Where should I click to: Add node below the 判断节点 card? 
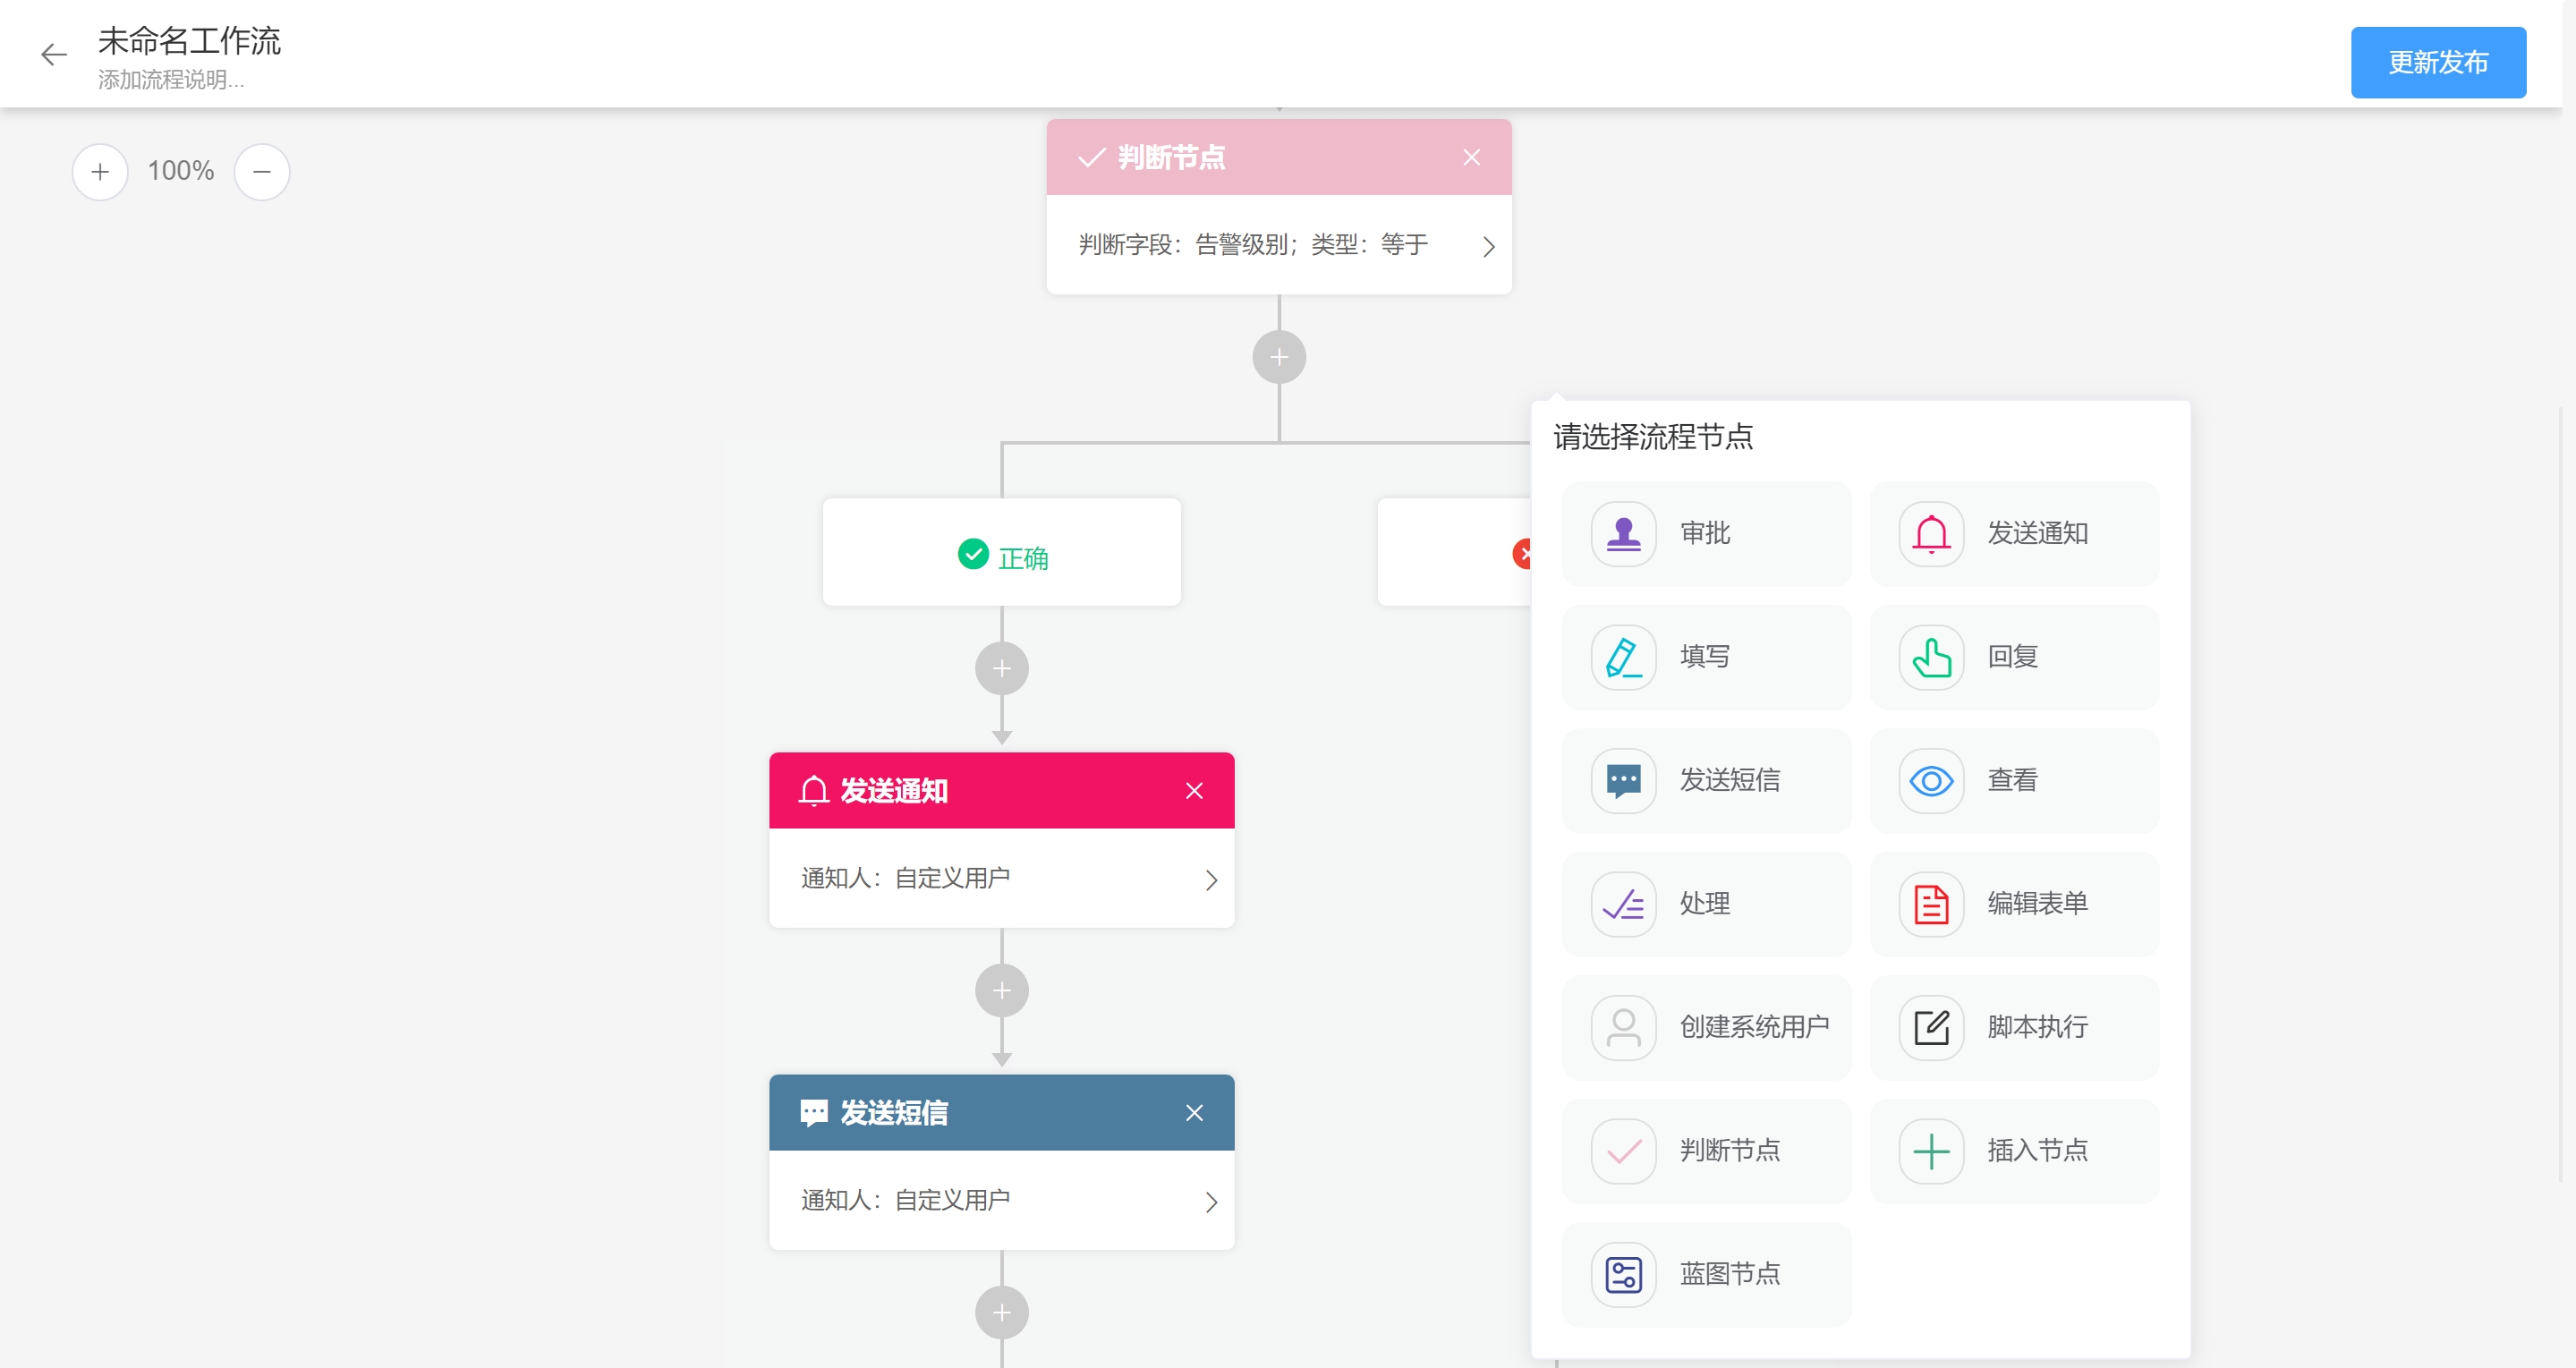point(1279,357)
